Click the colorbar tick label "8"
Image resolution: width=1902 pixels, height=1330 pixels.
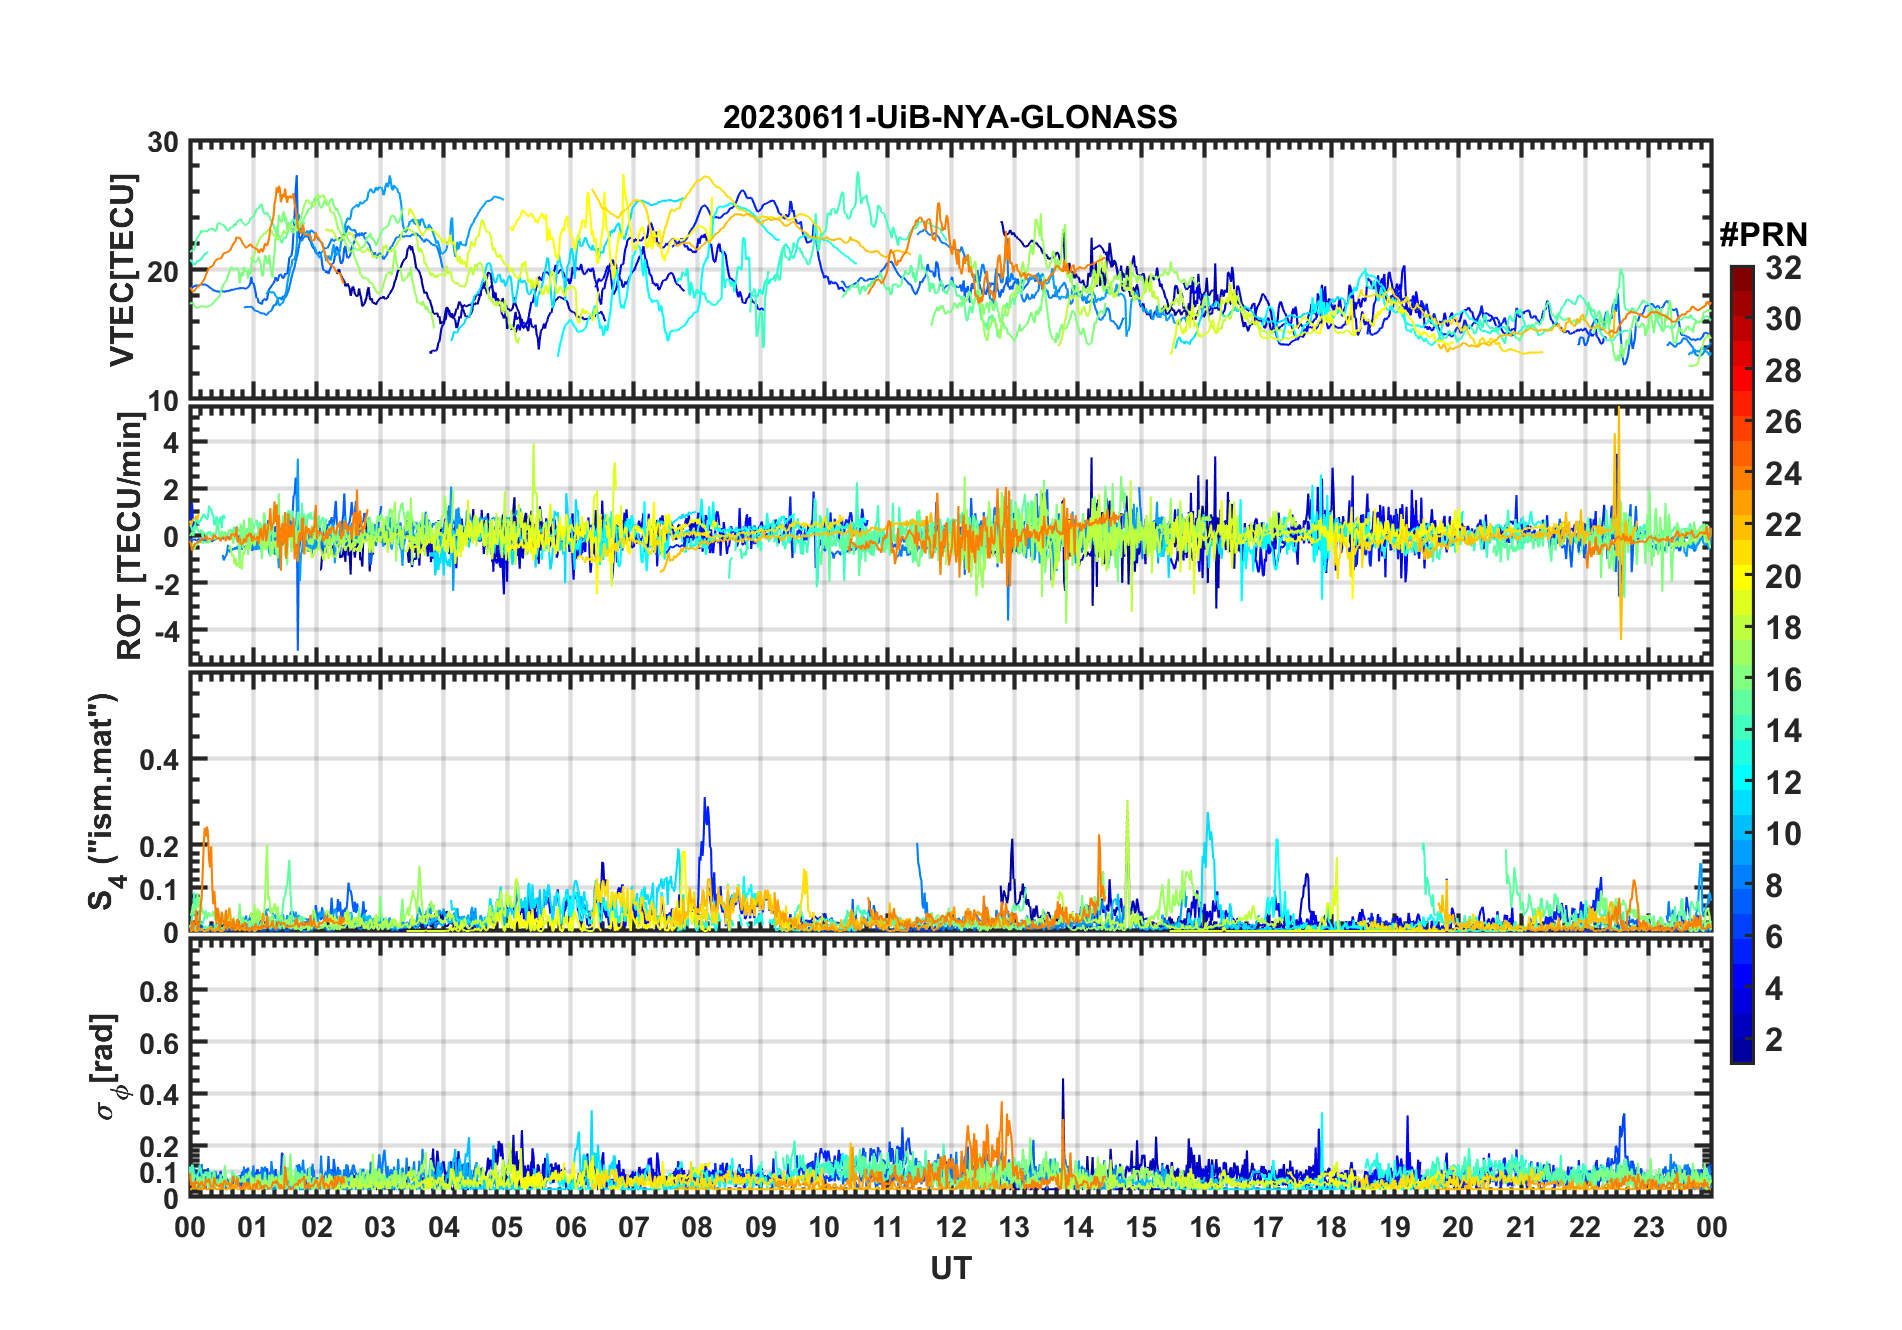click(1775, 886)
